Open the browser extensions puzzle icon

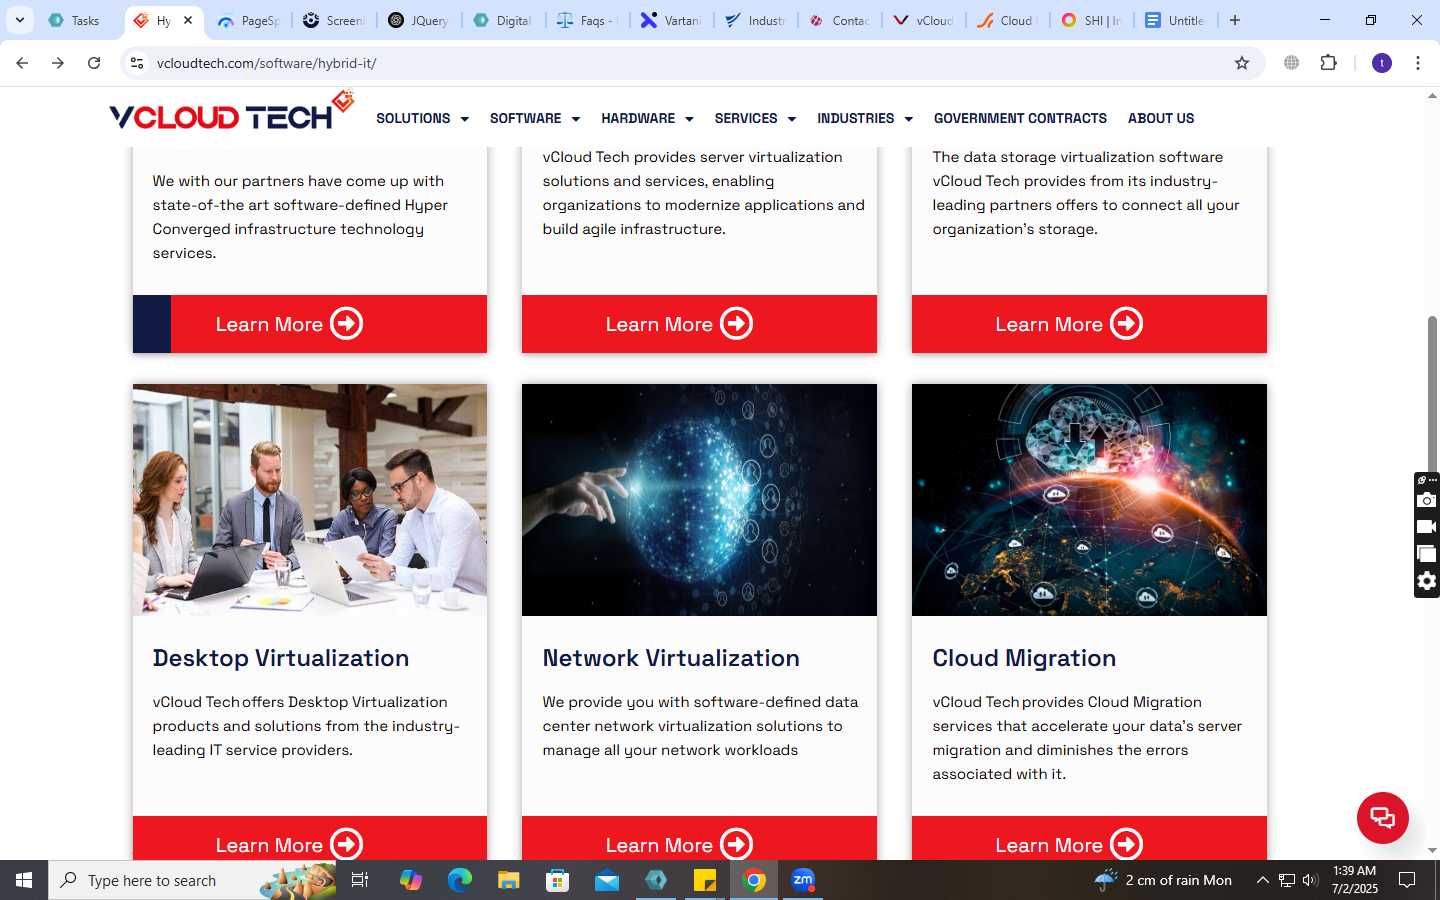click(x=1328, y=63)
